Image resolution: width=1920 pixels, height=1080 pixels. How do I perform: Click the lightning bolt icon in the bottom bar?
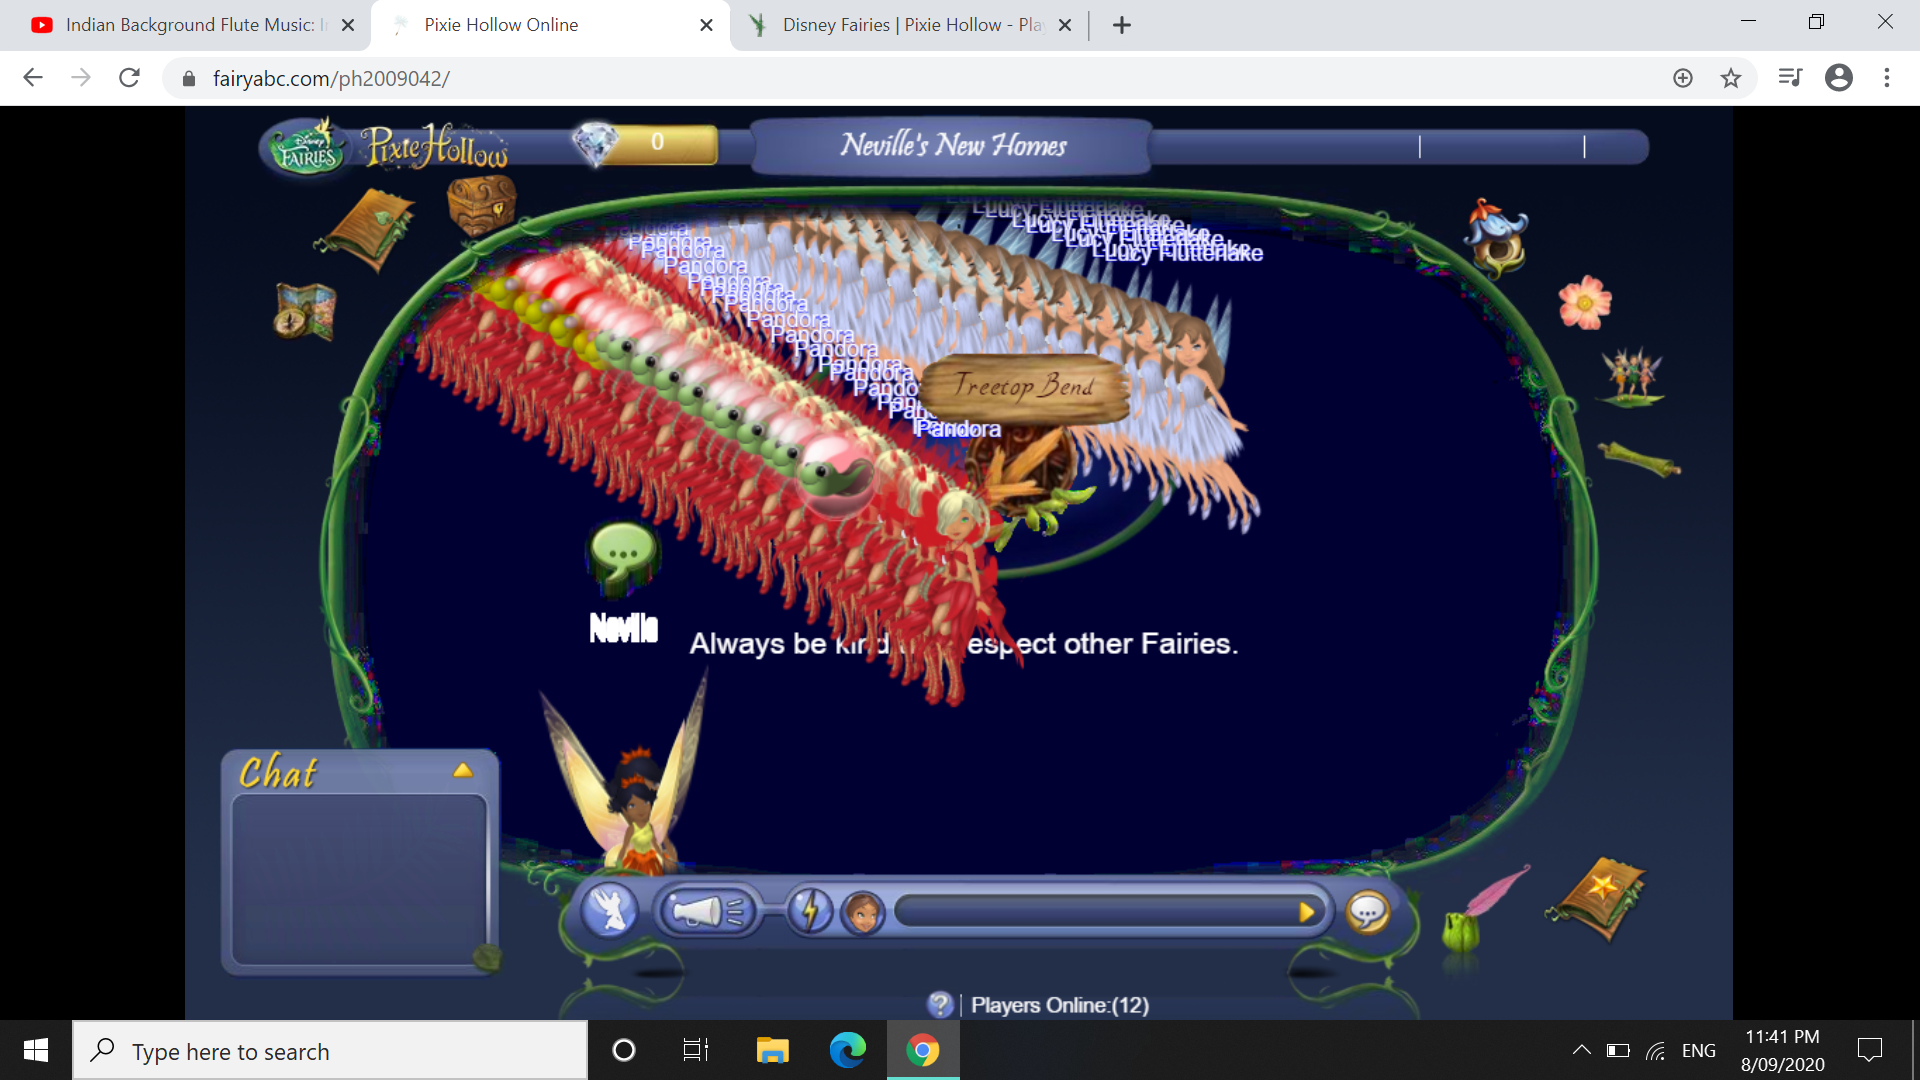pyautogui.click(x=812, y=911)
